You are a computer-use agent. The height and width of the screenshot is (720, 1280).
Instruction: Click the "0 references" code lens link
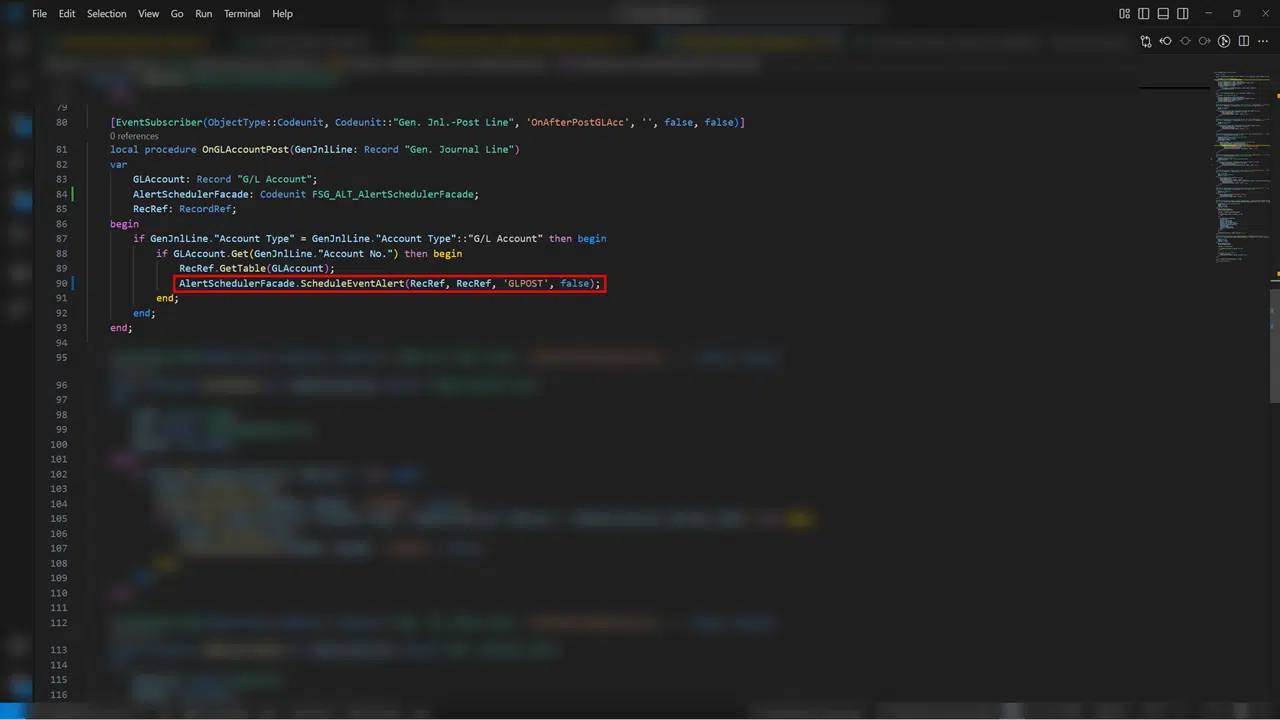point(134,136)
